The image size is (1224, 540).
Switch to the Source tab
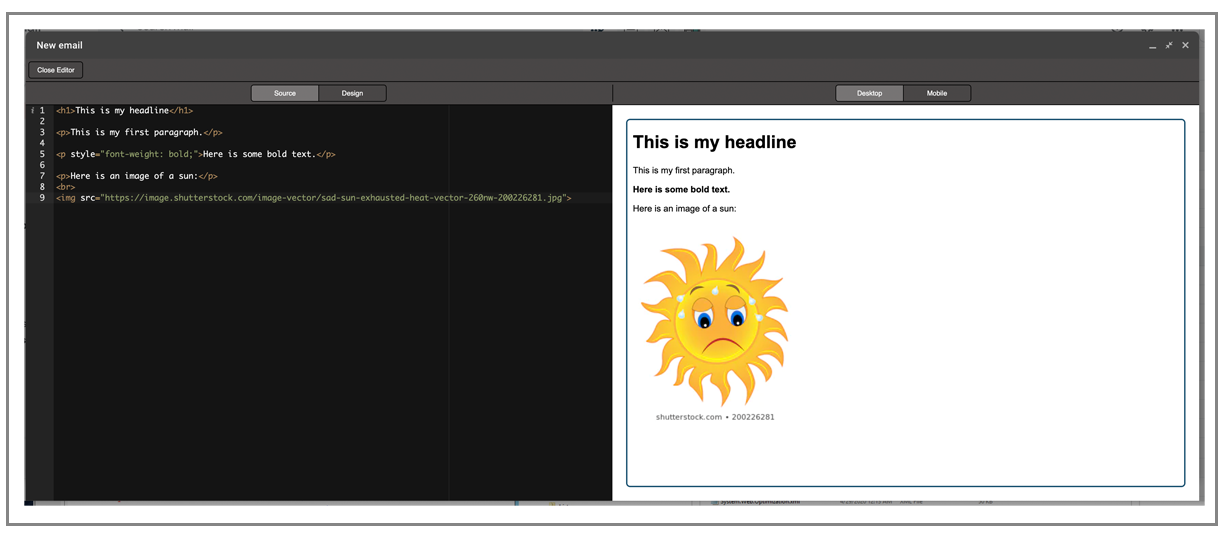click(x=285, y=93)
